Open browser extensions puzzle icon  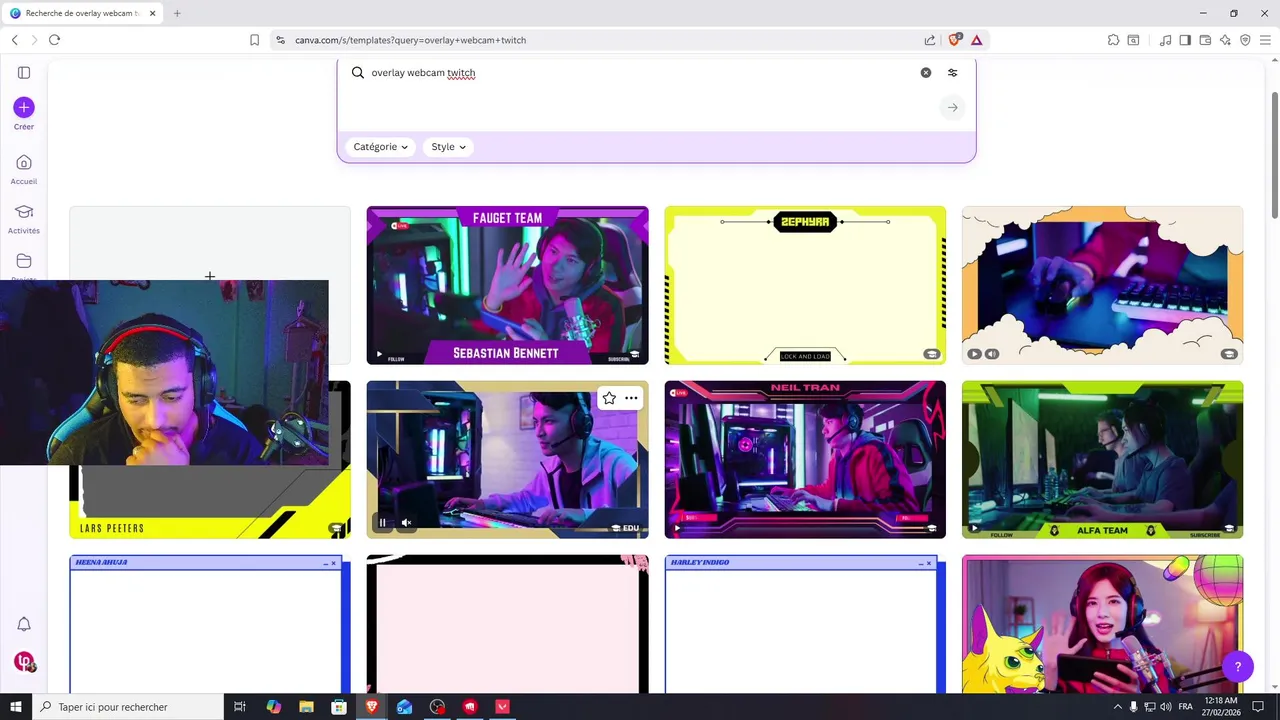(x=1113, y=40)
